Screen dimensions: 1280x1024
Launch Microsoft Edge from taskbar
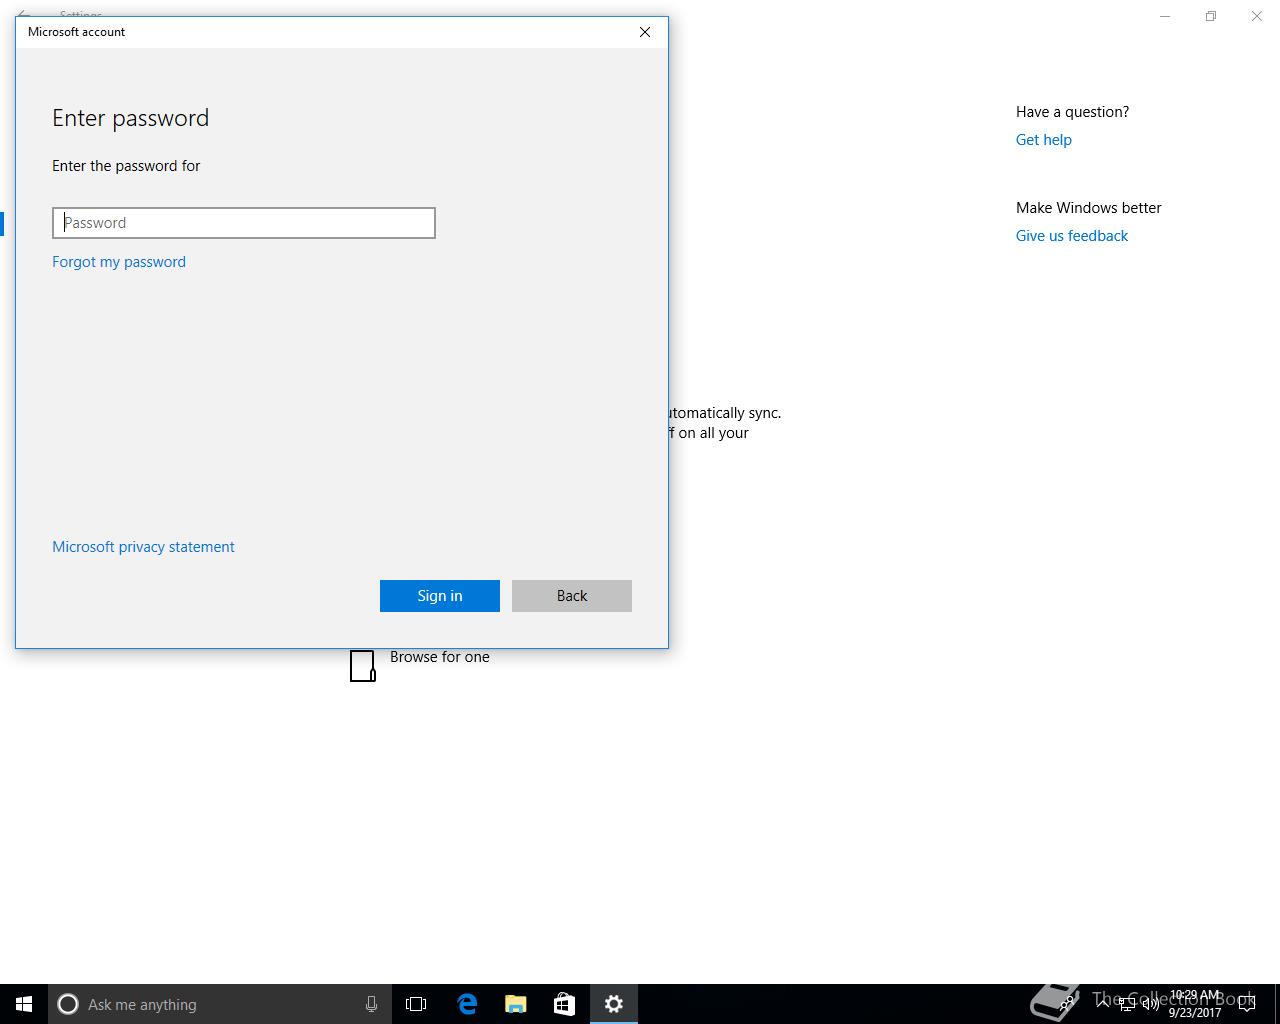[466, 1004]
